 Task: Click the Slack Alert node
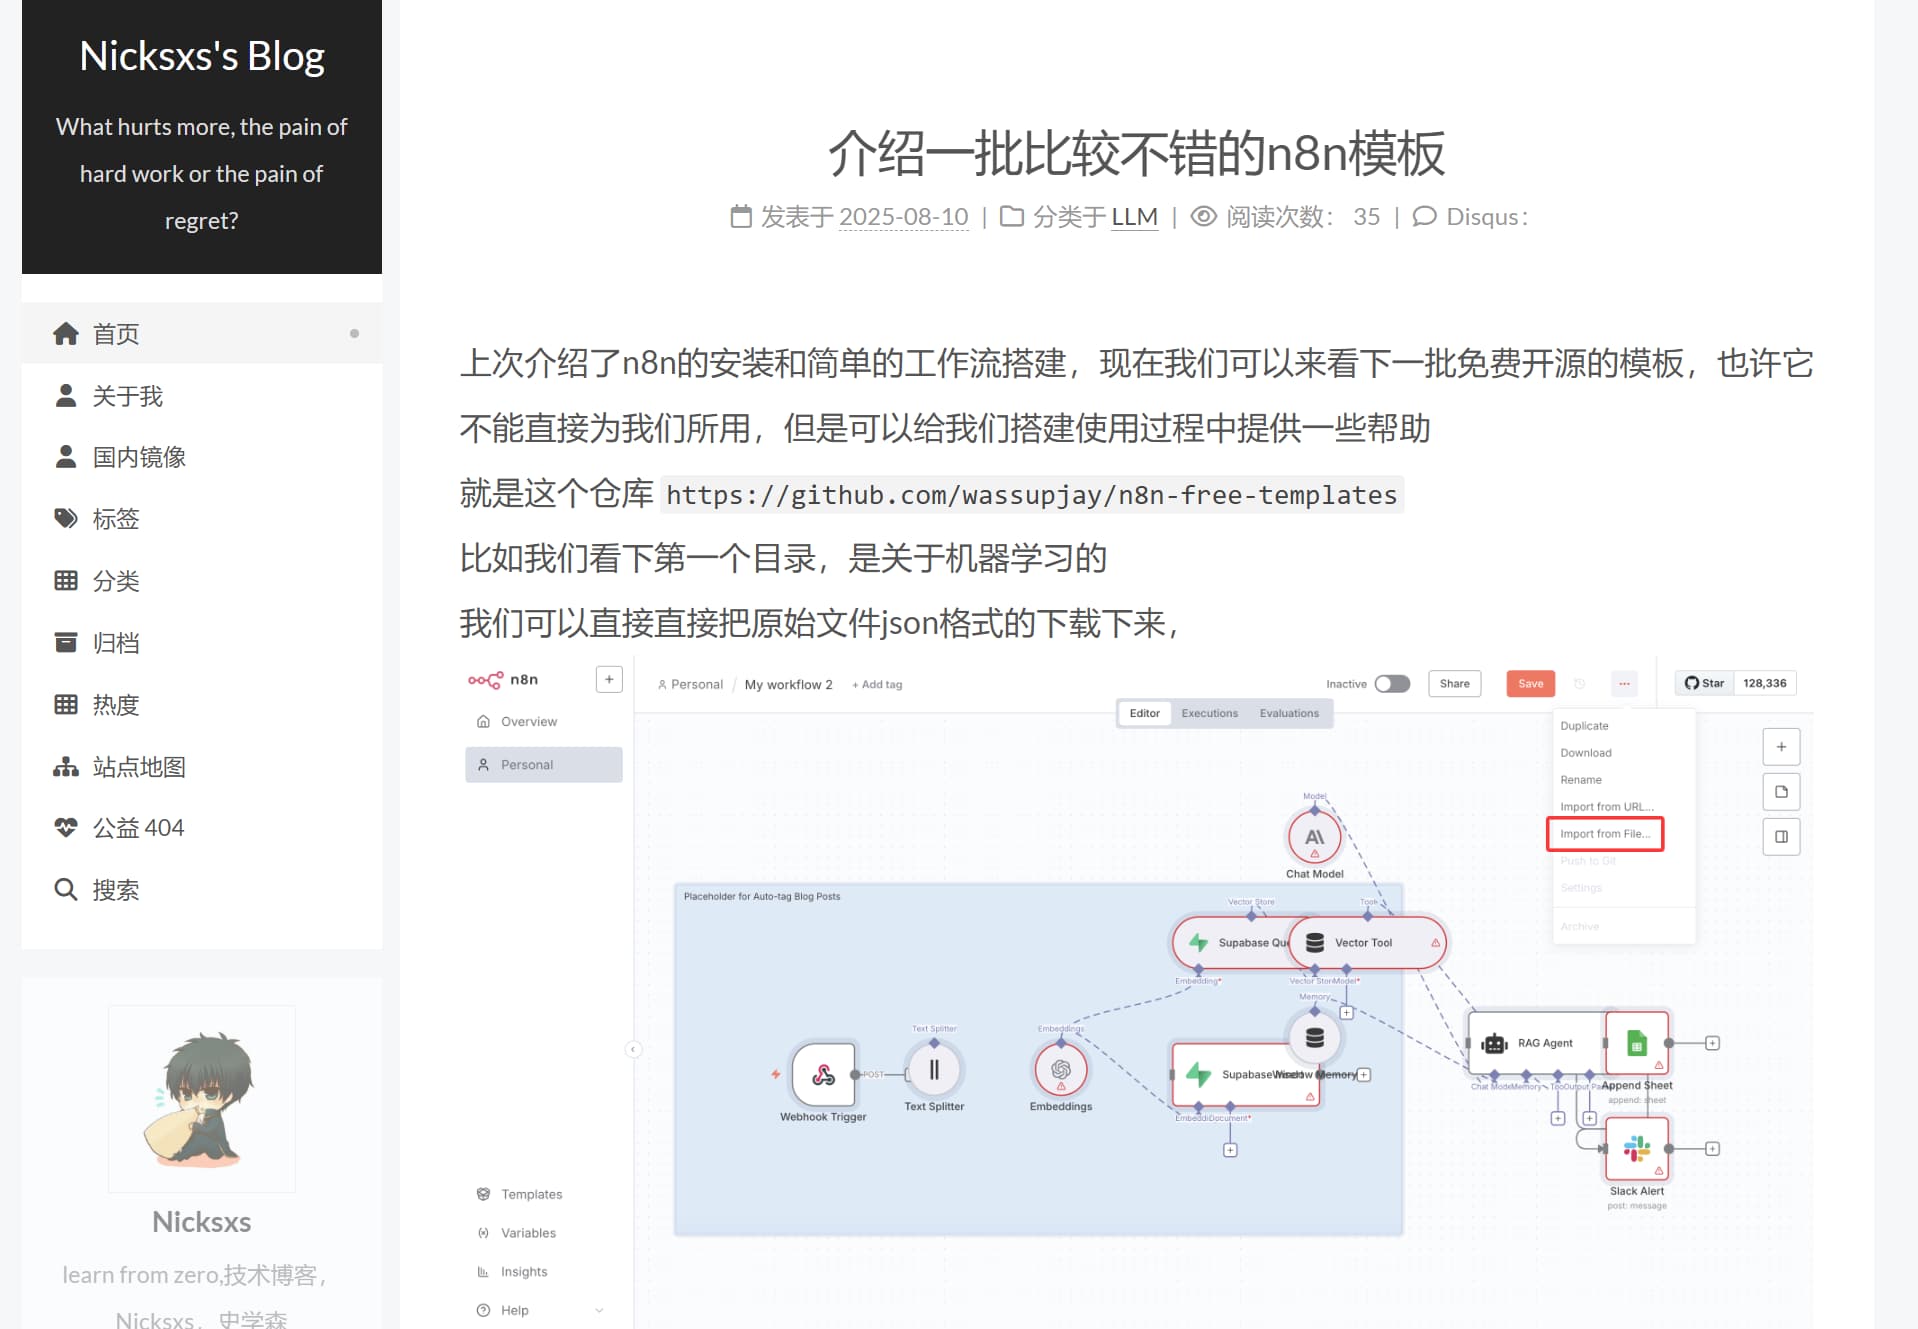coord(1637,1148)
